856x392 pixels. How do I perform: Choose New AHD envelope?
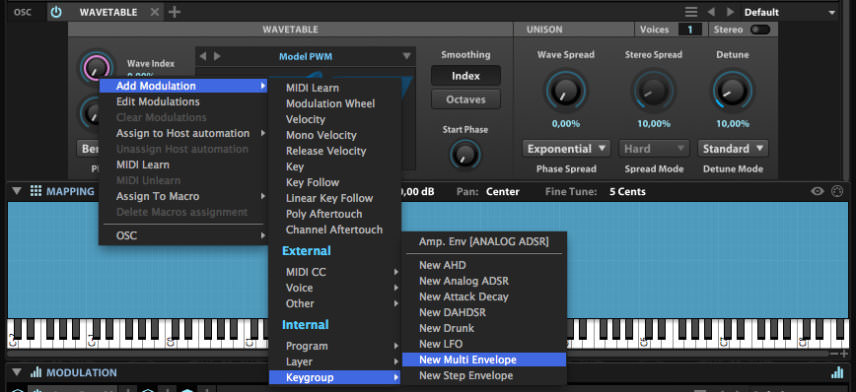pyautogui.click(x=484, y=265)
